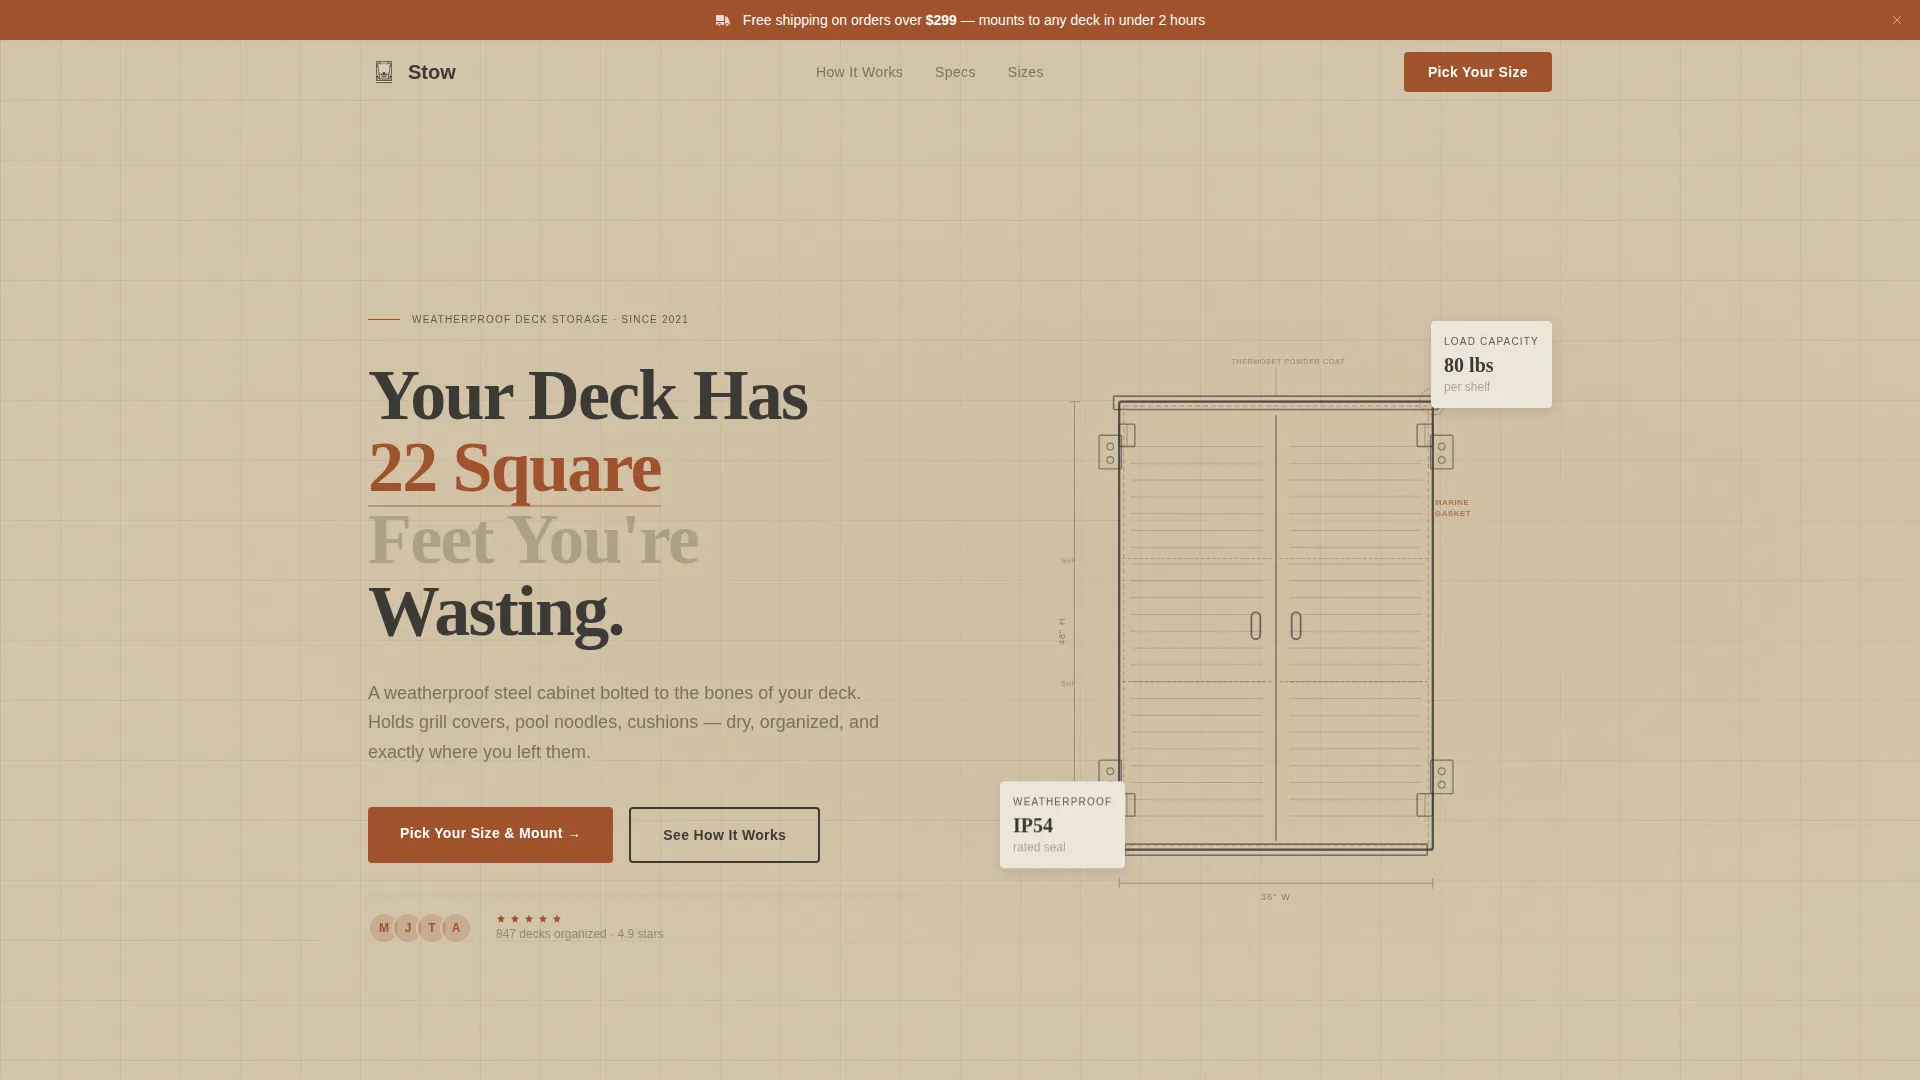Viewport: 1920px width, 1080px height.
Task: Select the A reviewer avatar
Action: point(456,928)
